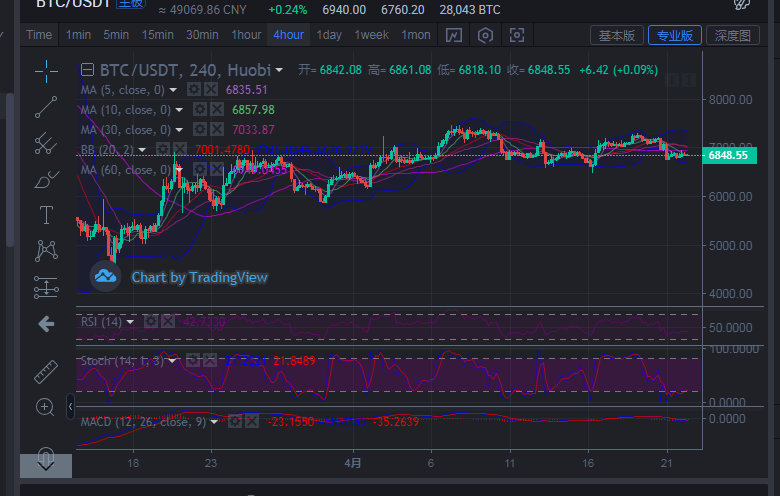
Task: Open chart settings hexagon icon
Action: coord(486,35)
